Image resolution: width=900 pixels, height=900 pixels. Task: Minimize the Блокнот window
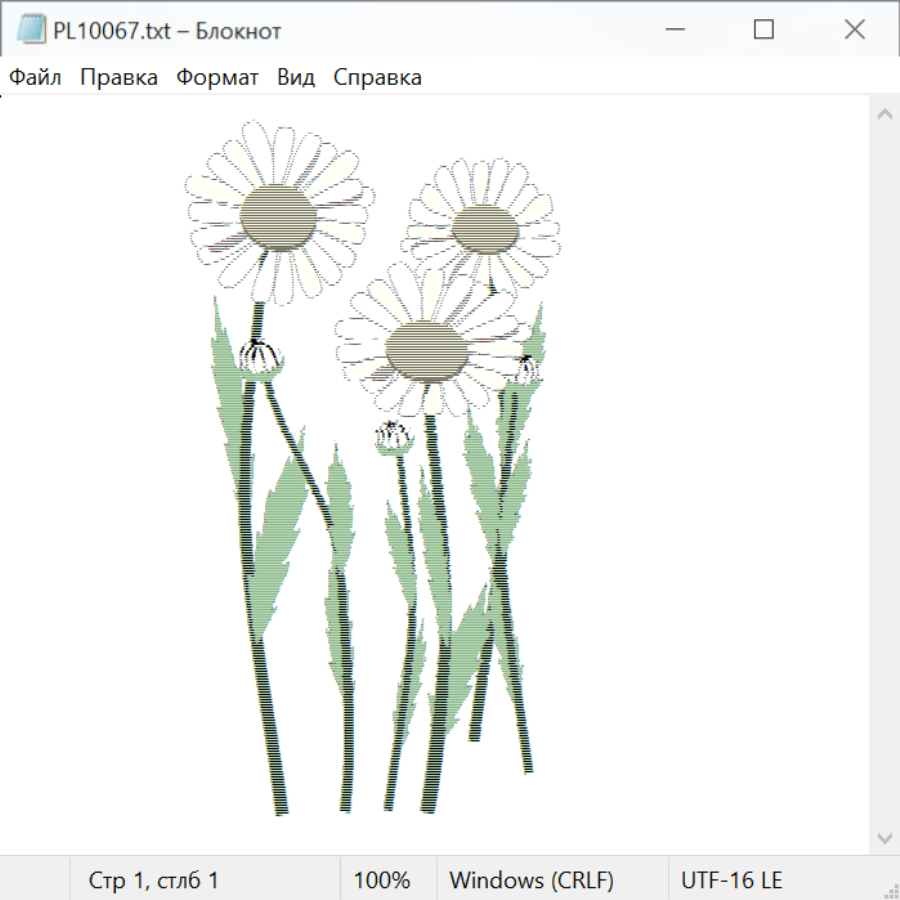click(x=674, y=30)
